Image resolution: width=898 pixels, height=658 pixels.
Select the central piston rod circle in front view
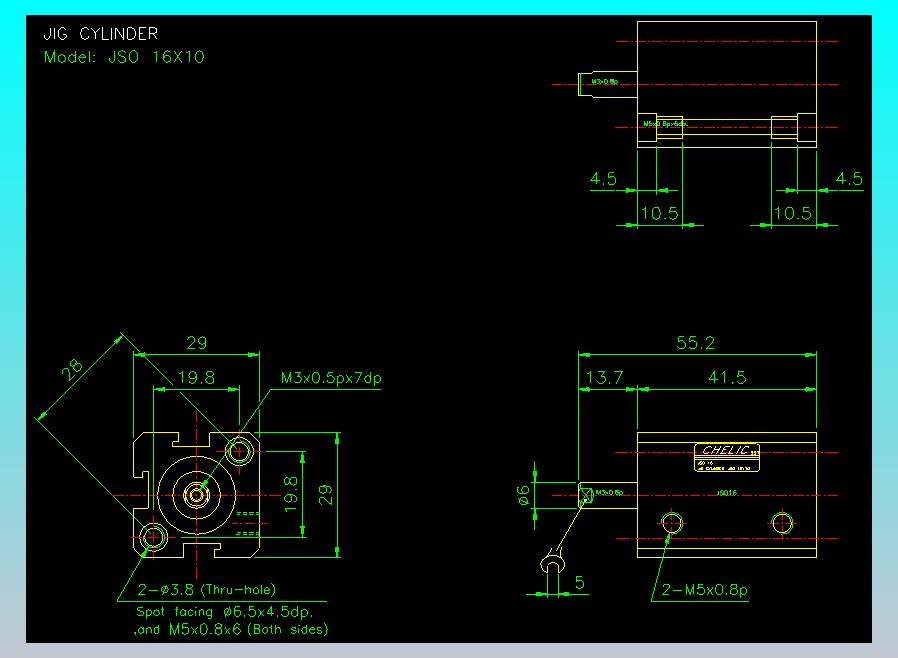coord(196,495)
